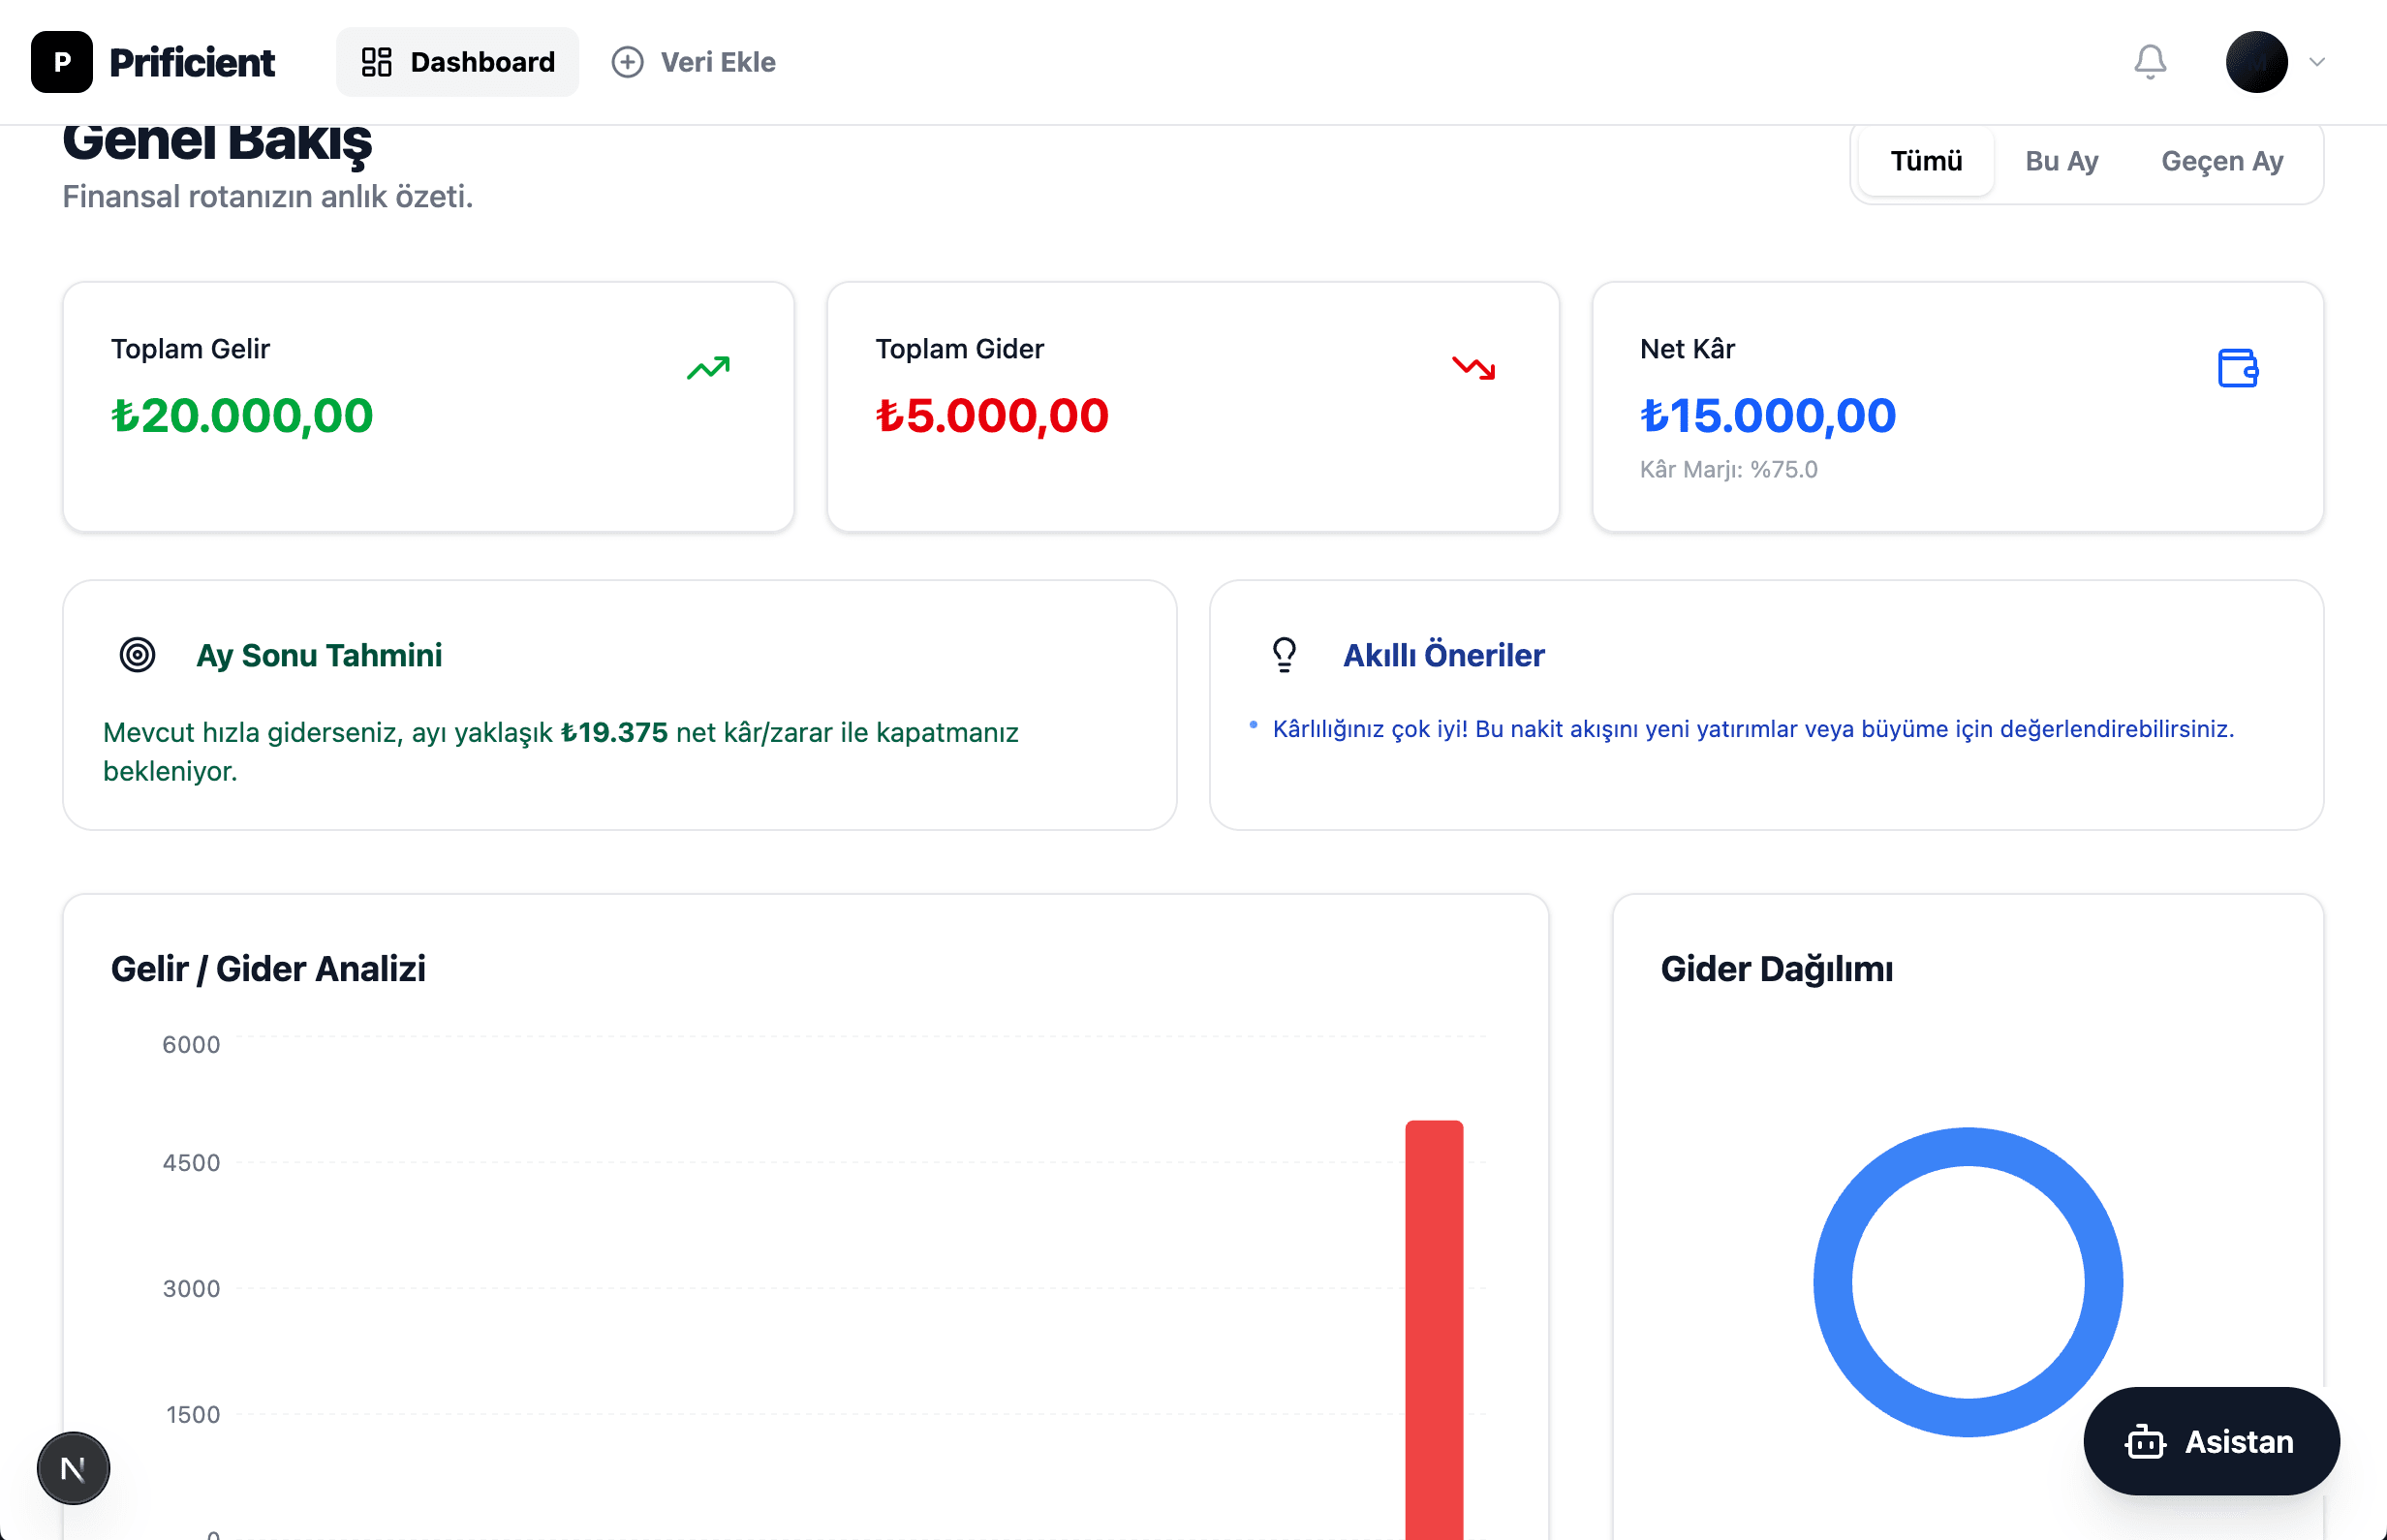Screen dimensions: 2387x1540
Task: Click the green upward trend icon on Toplam Gelir
Action: [x=708, y=368]
